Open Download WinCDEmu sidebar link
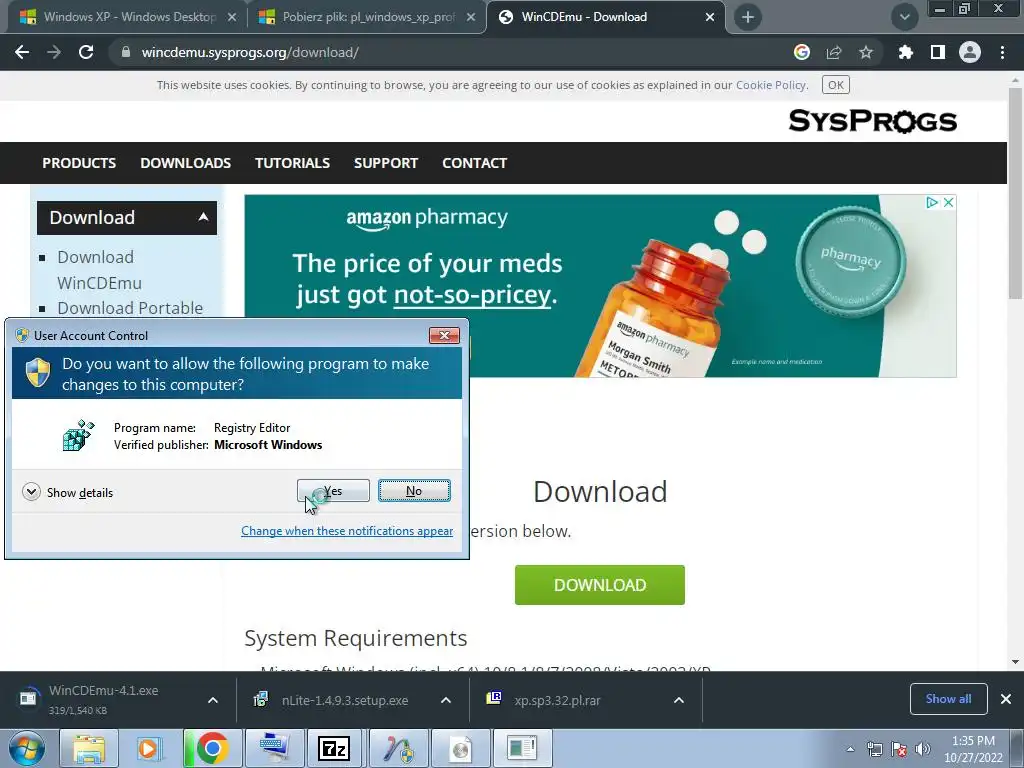This screenshot has height=768, width=1024. [x=99, y=270]
